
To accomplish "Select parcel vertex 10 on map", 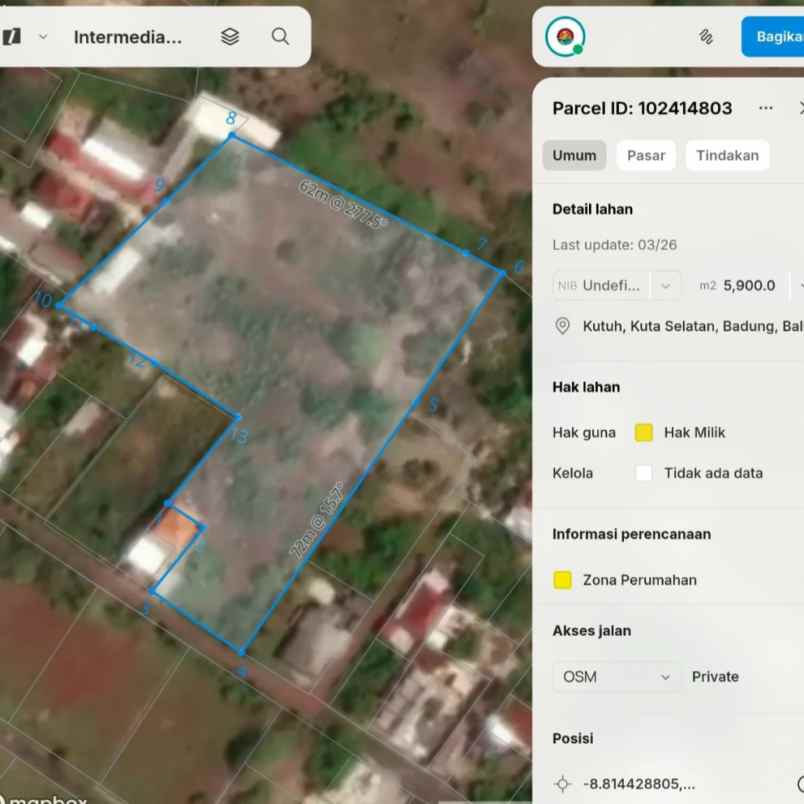I will 59,306.
